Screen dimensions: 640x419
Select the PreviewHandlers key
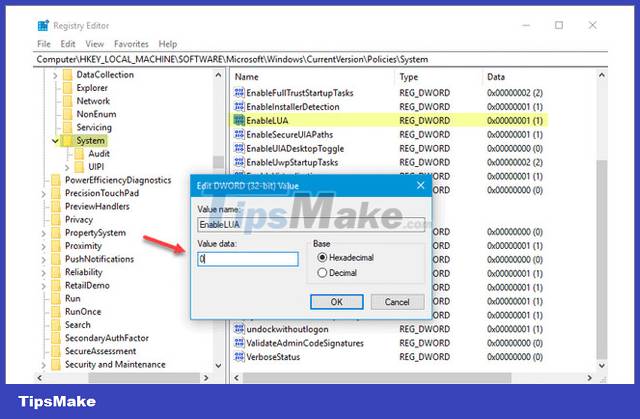click(97, 206)
